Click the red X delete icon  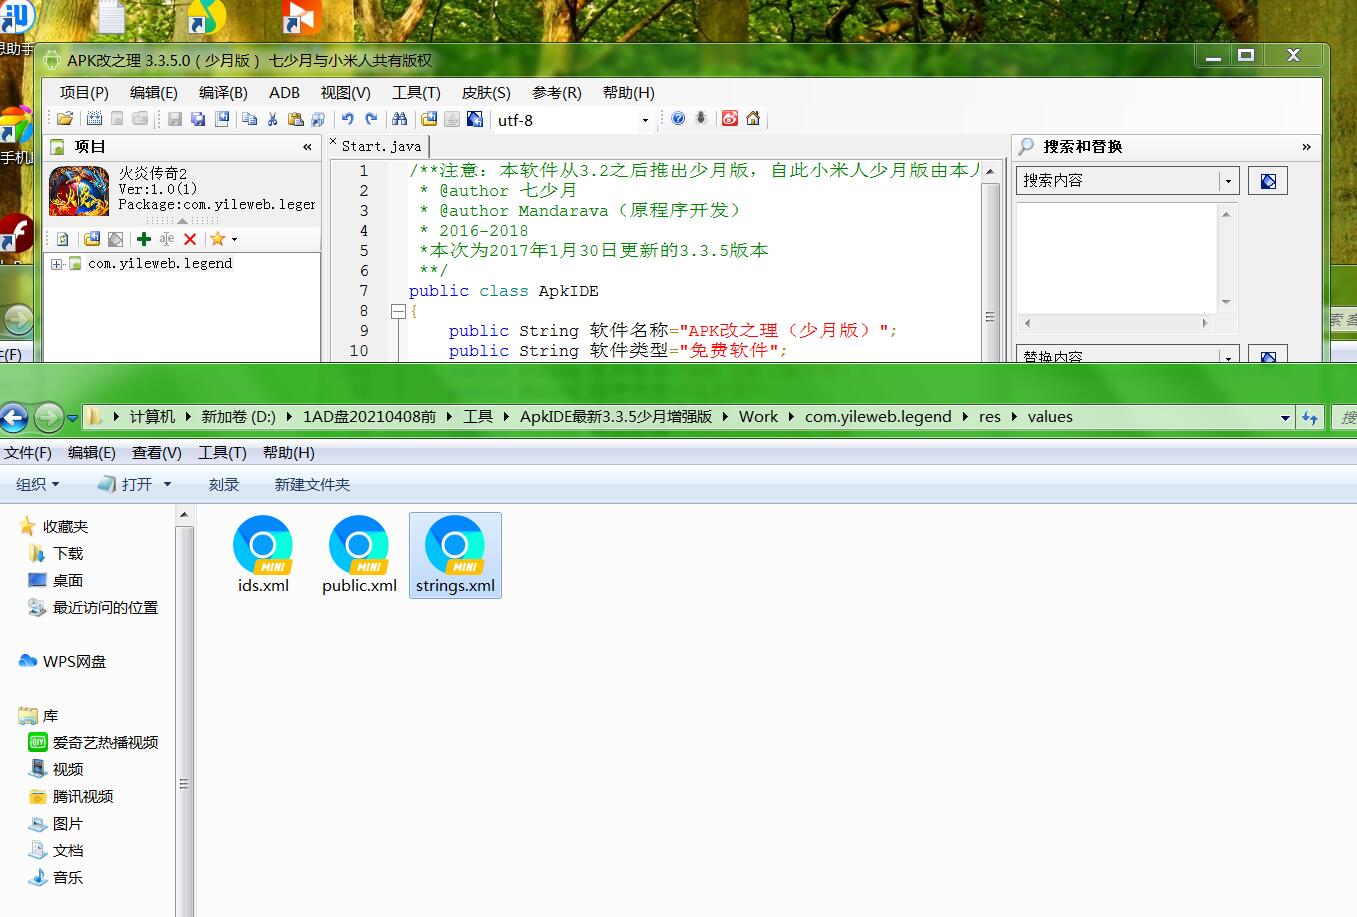point(190,239)
